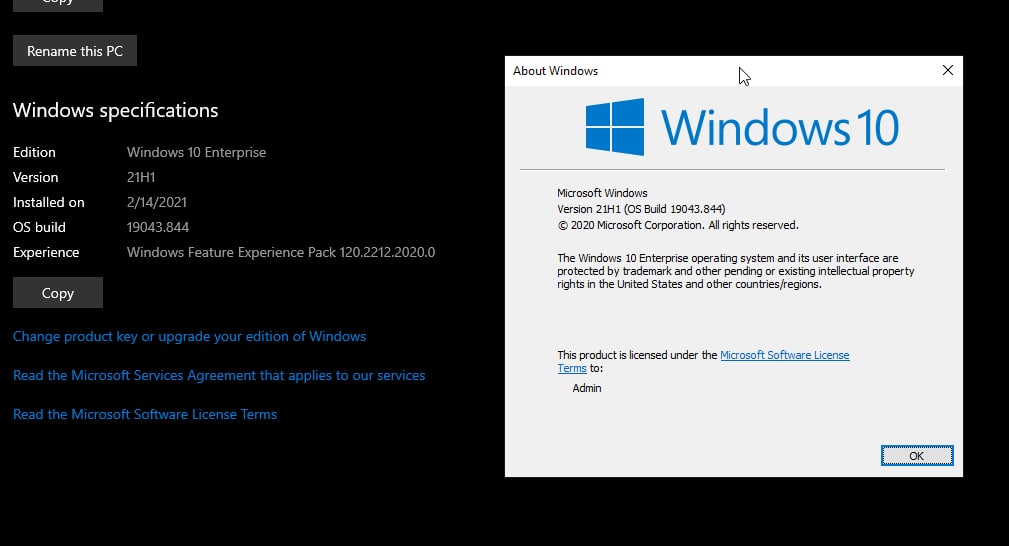Click the Experience label
1009x546 pixels.
[x=46, y=252]
